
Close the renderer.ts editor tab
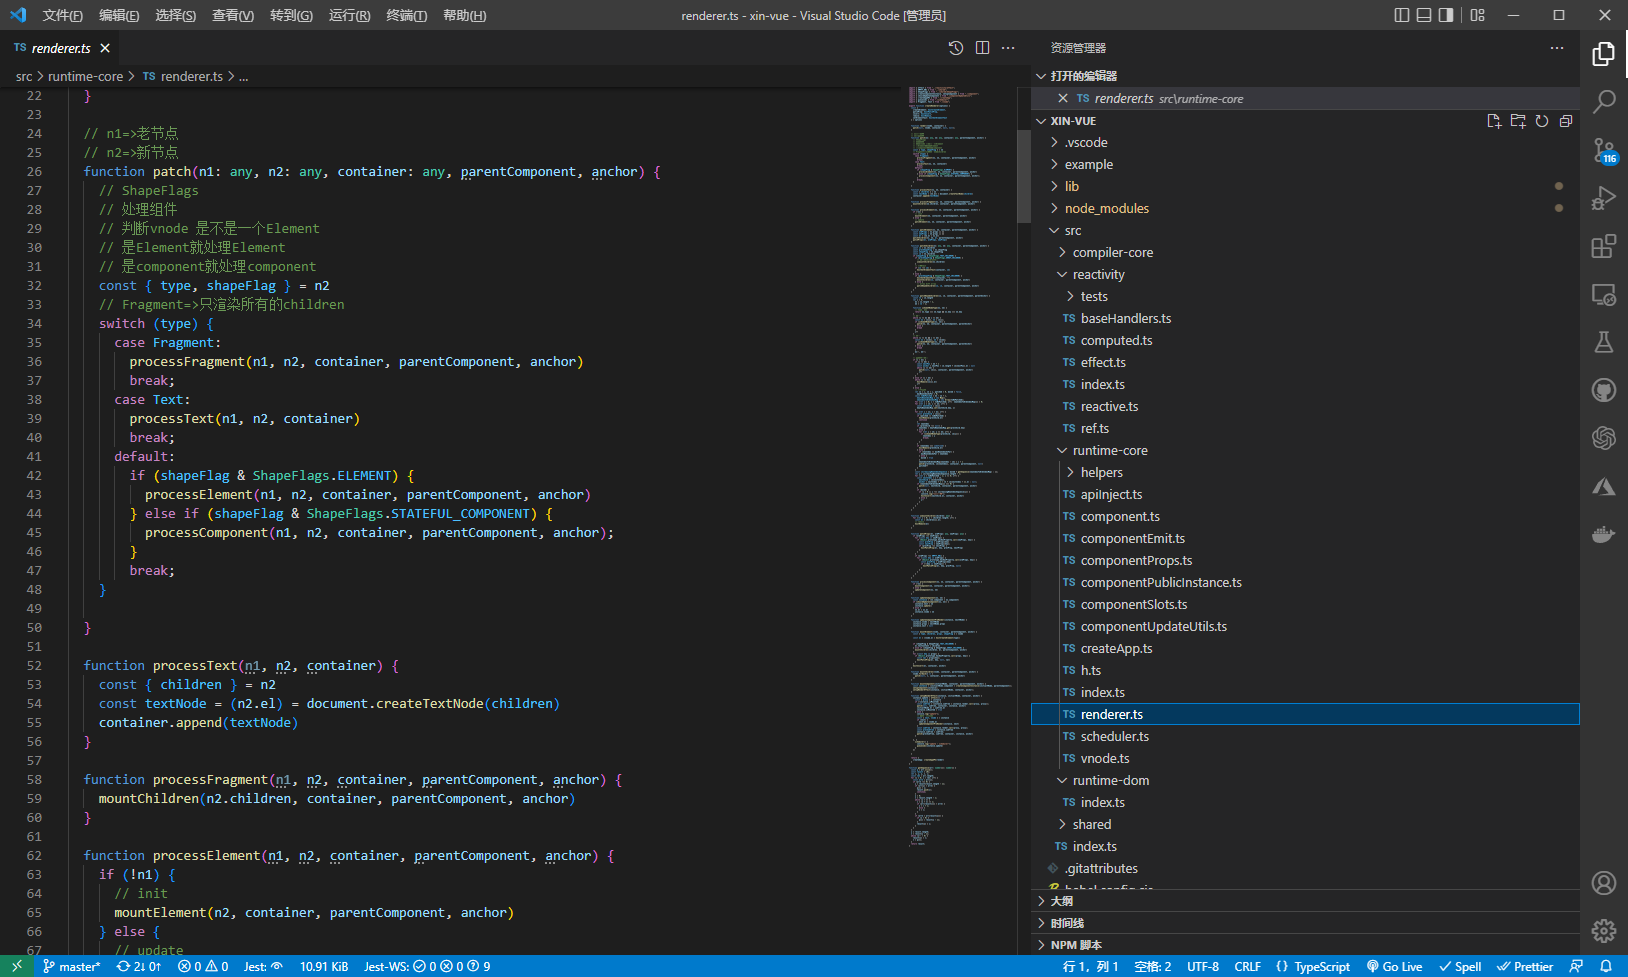point(105,48)
